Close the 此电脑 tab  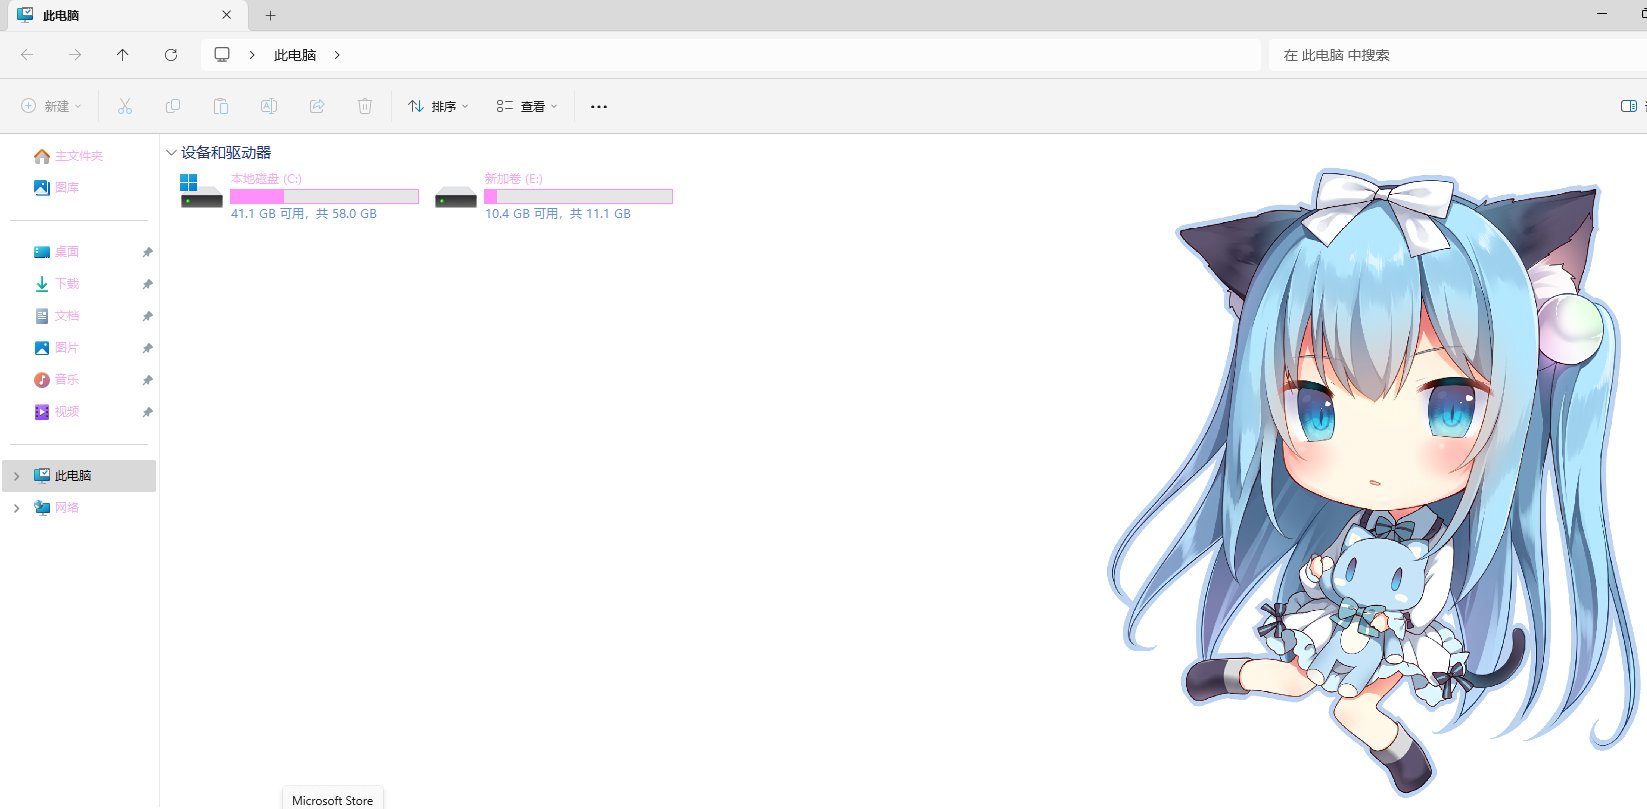click(x=227, y=15)
